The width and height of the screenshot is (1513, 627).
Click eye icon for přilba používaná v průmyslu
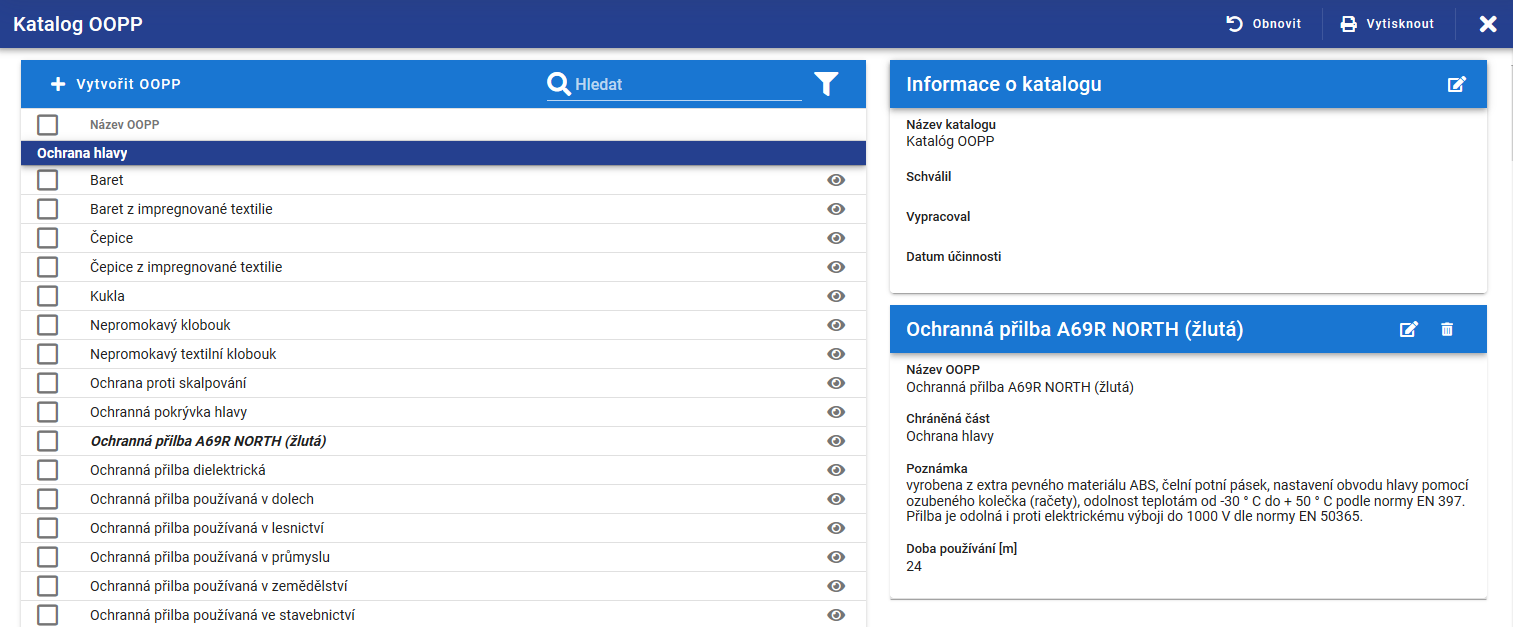click(836, 557)
